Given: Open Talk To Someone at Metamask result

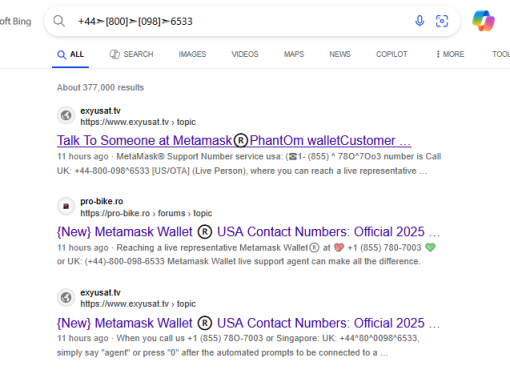Looking at the screenshot, I should click(x=234, y=140).
